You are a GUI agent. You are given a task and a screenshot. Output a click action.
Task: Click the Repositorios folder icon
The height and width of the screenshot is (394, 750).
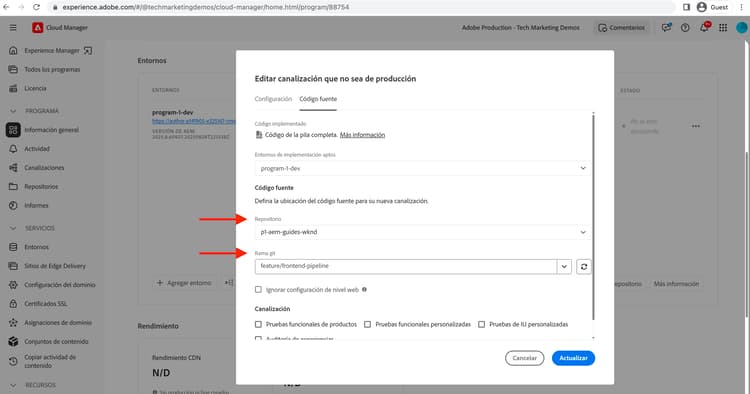click(13, 186)
